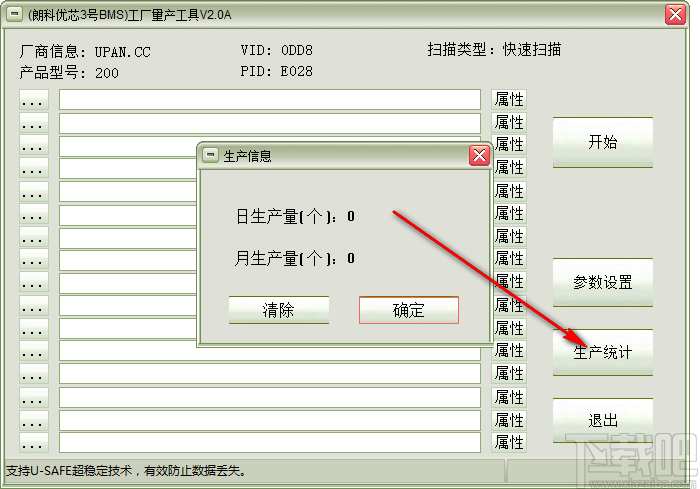This screenshot has width=700, height=489.
Task: Click the 生产信息 dialog title-bar menu icon
Action: click(x=210, y=155)
